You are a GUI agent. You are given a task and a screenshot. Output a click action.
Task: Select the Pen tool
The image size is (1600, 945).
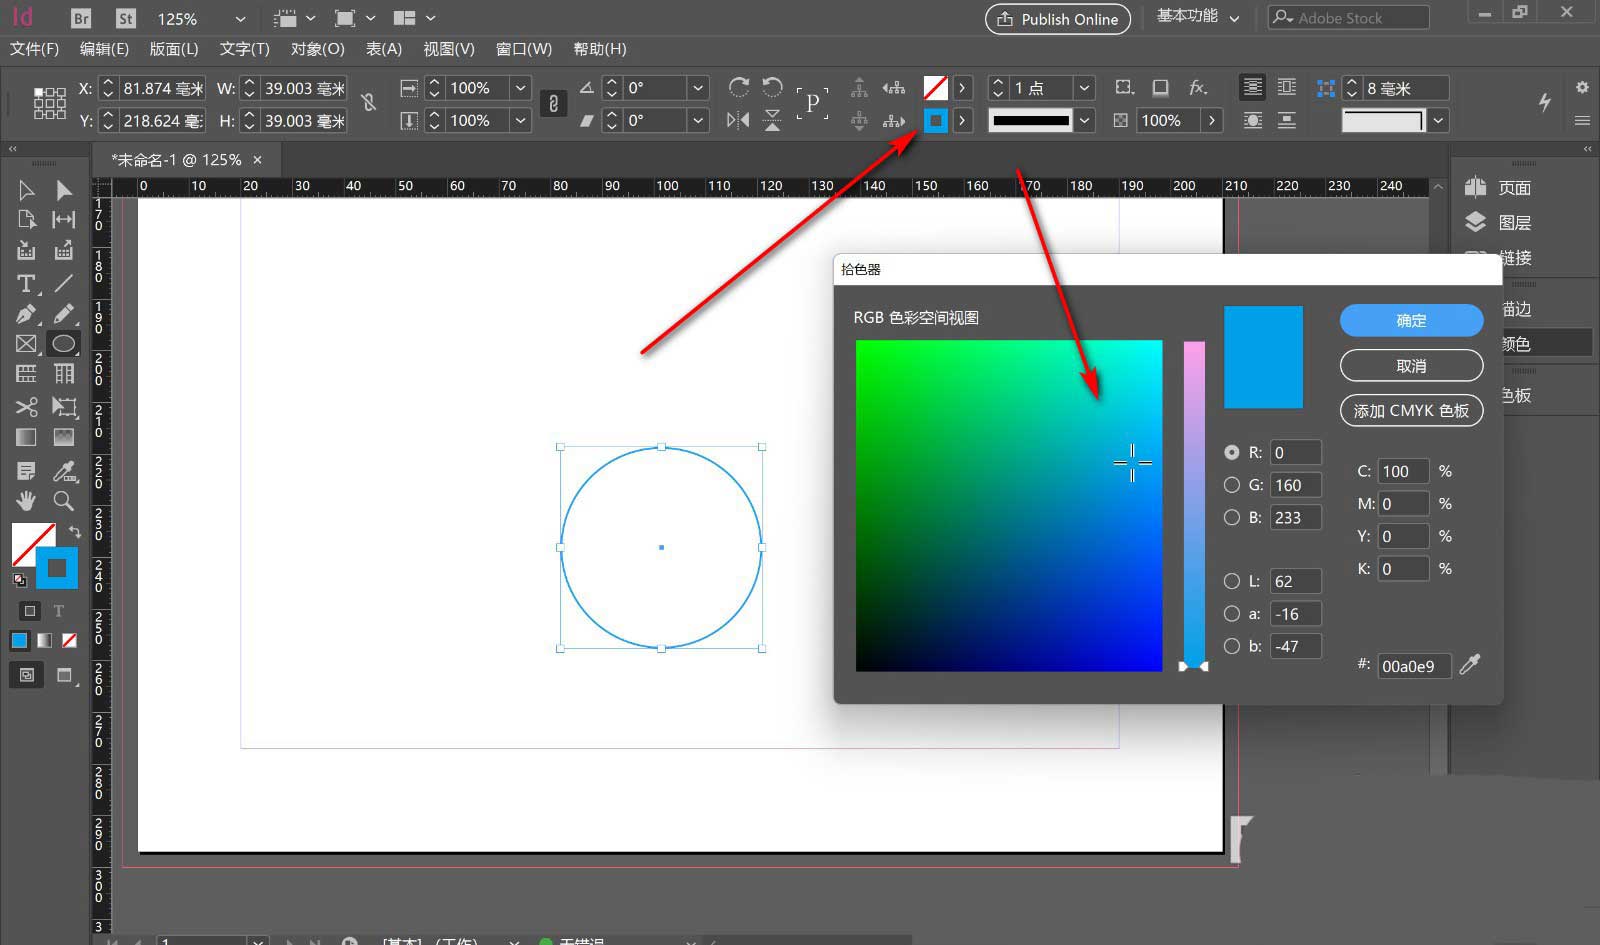click(26, 314)
